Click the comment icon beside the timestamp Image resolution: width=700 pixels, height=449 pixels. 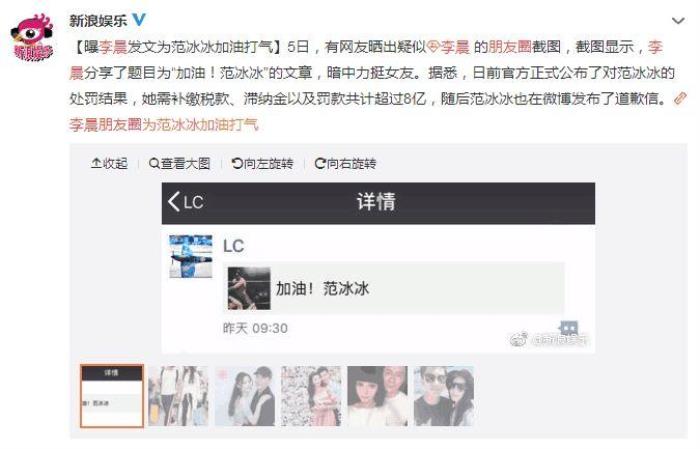click(x=568, y=328)
